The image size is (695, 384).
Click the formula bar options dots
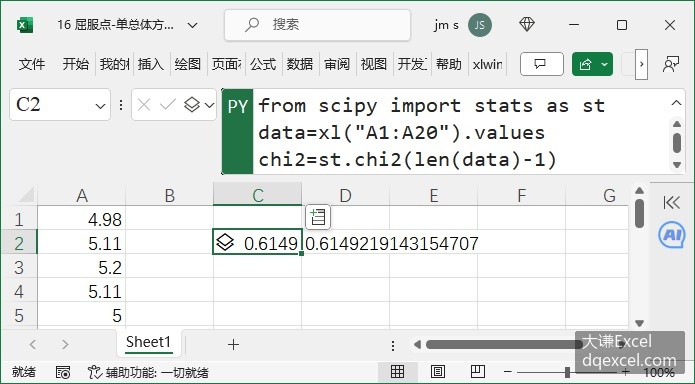(x=121, y=105)
